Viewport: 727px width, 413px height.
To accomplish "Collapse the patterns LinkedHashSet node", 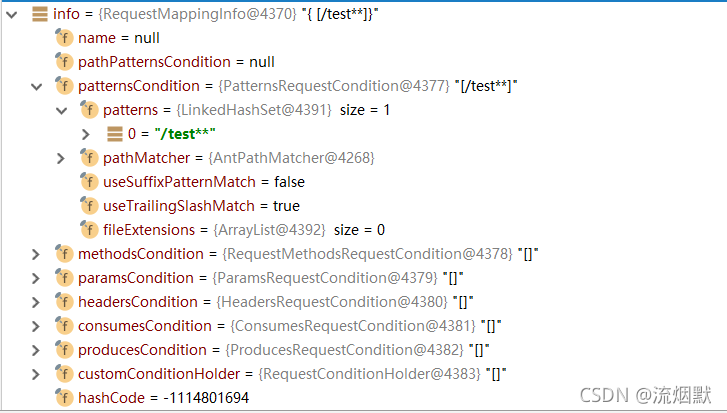I will click(61, 110).
